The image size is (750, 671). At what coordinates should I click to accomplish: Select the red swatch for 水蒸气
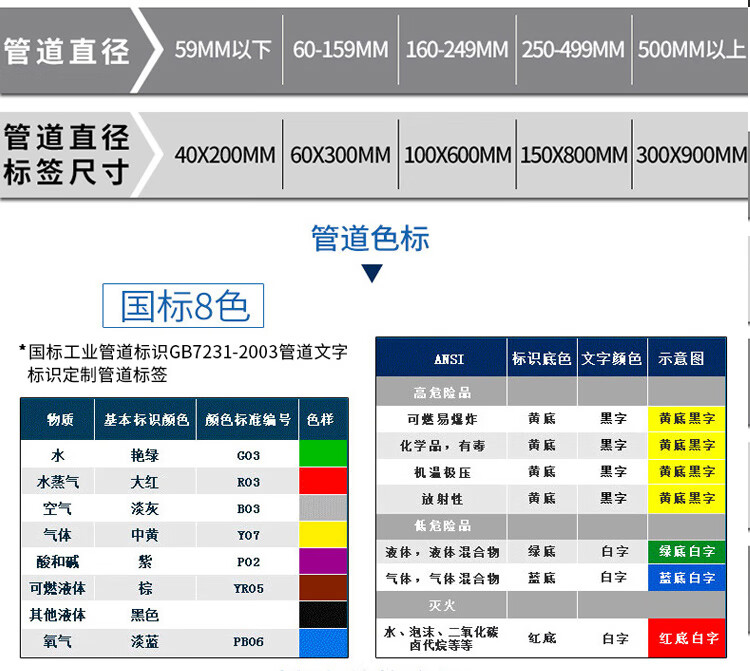coord(323,481)
